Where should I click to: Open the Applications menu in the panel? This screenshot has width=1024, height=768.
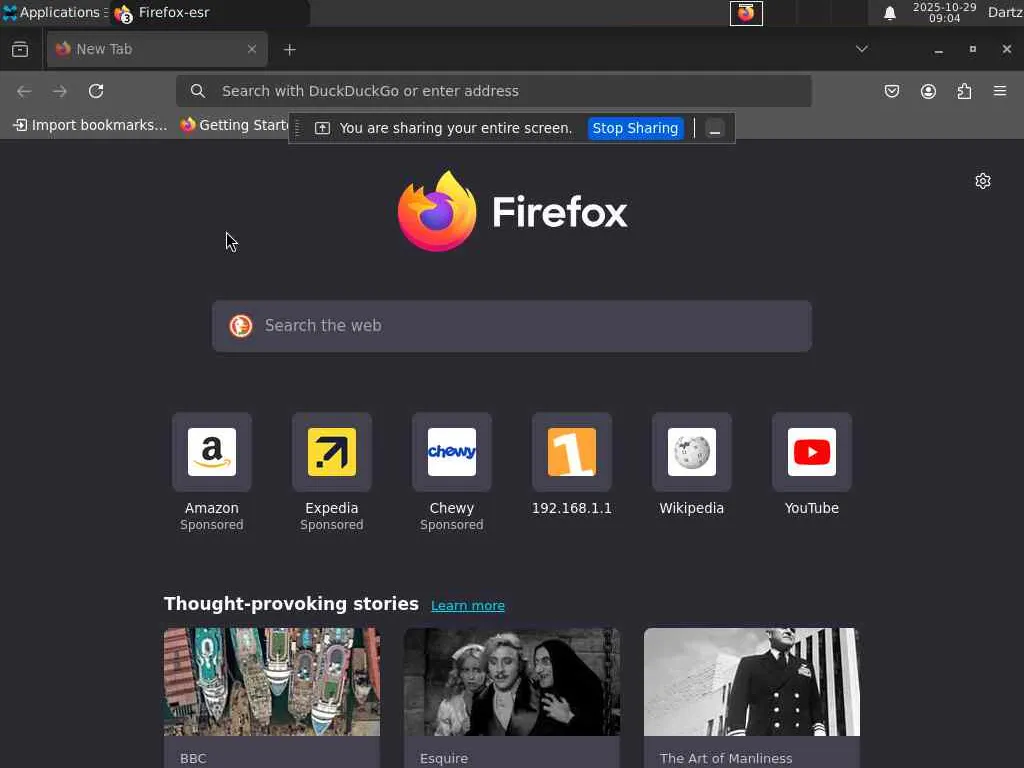[55, 12]
